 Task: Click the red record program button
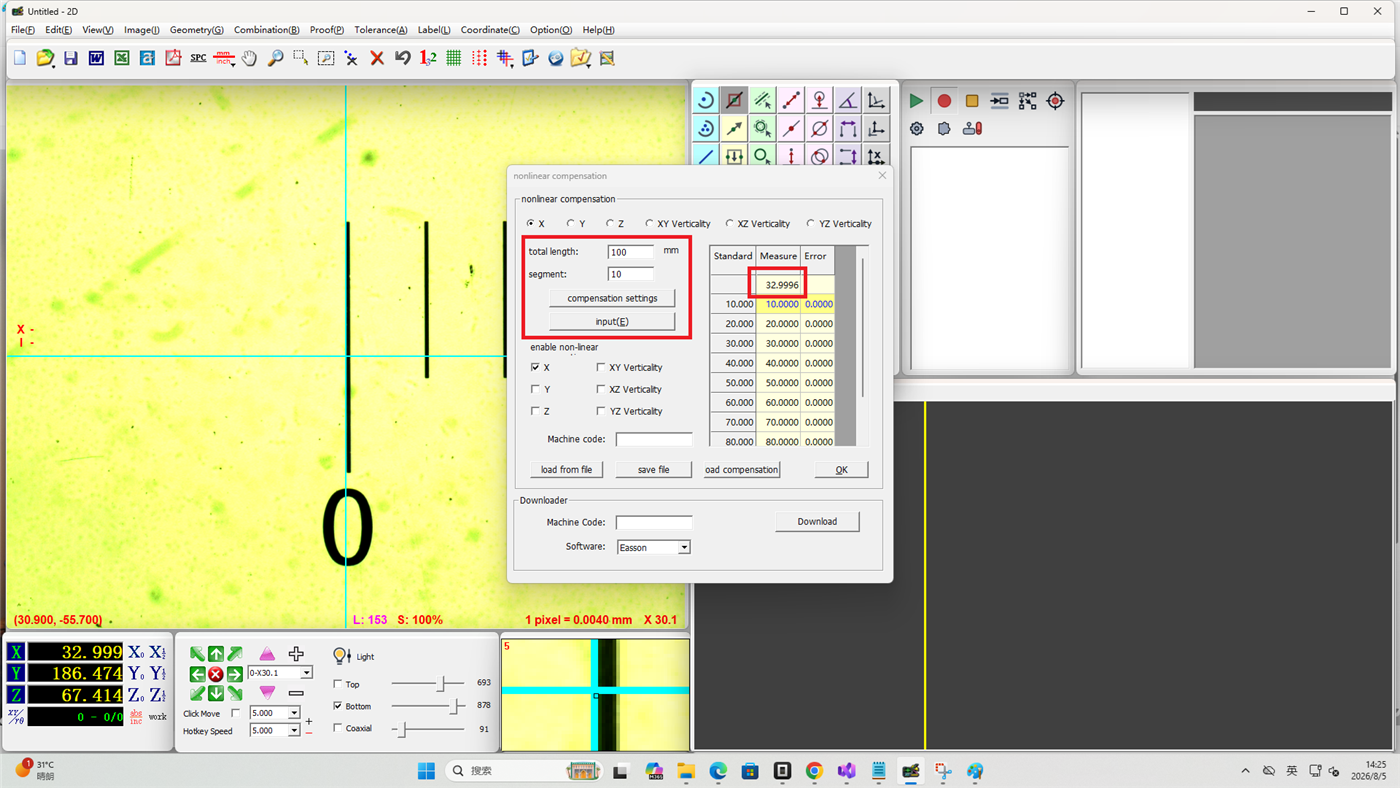pos(944,101)
